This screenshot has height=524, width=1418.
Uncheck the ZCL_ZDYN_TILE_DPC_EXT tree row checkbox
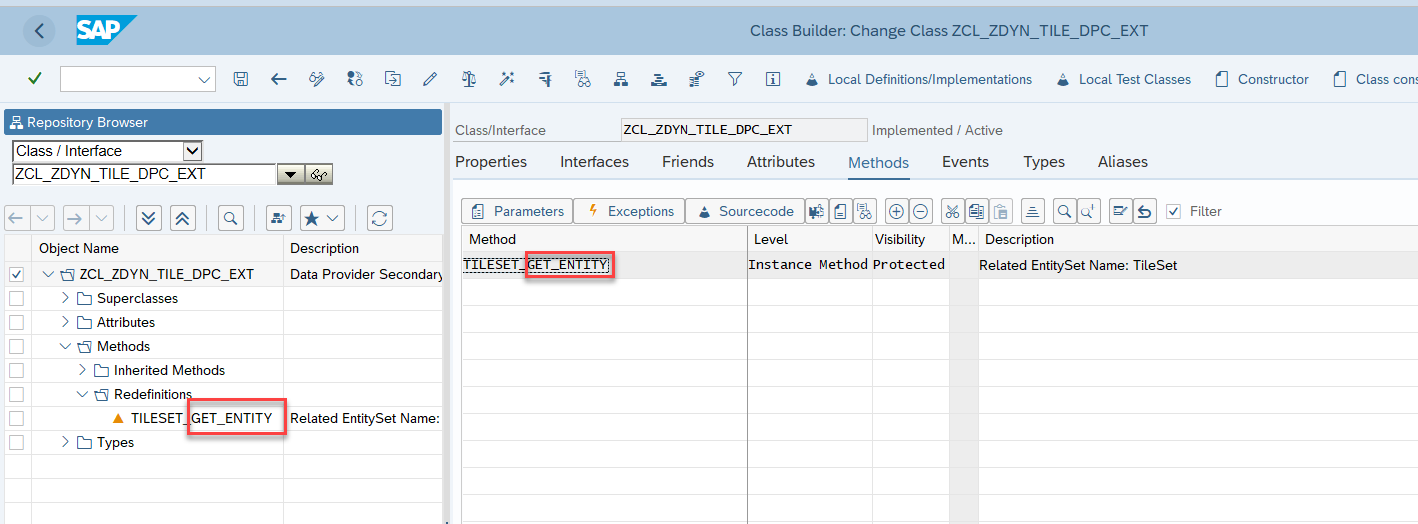16,274
